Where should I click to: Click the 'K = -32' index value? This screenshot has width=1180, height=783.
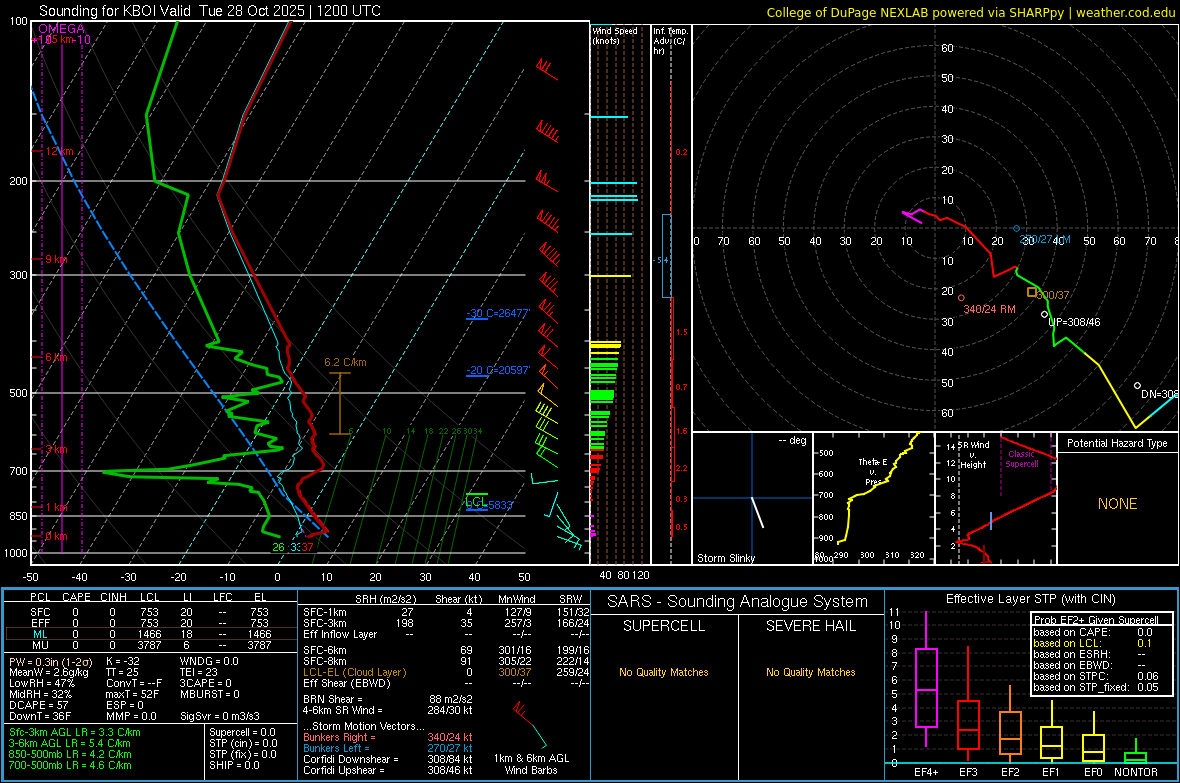[x=123, y=661]
